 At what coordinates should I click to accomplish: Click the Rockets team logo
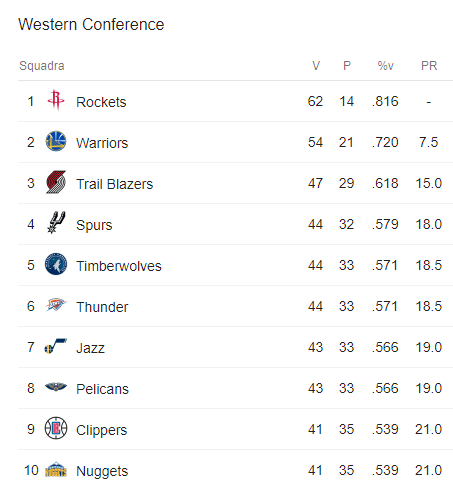coord(56,100)
